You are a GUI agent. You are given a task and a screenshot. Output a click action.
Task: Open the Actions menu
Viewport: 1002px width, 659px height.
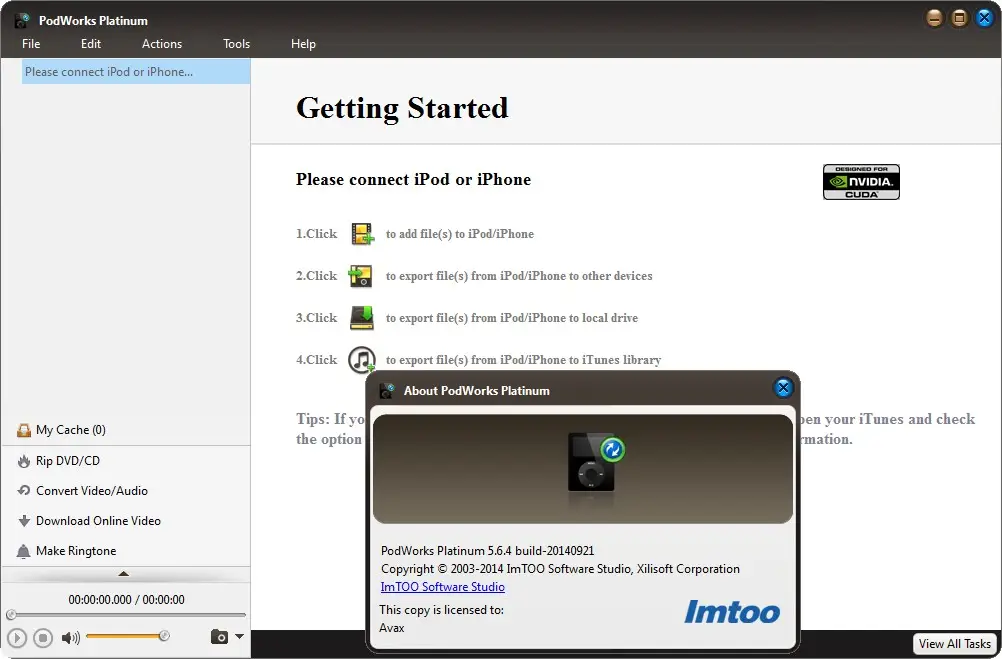click(162, 43)
